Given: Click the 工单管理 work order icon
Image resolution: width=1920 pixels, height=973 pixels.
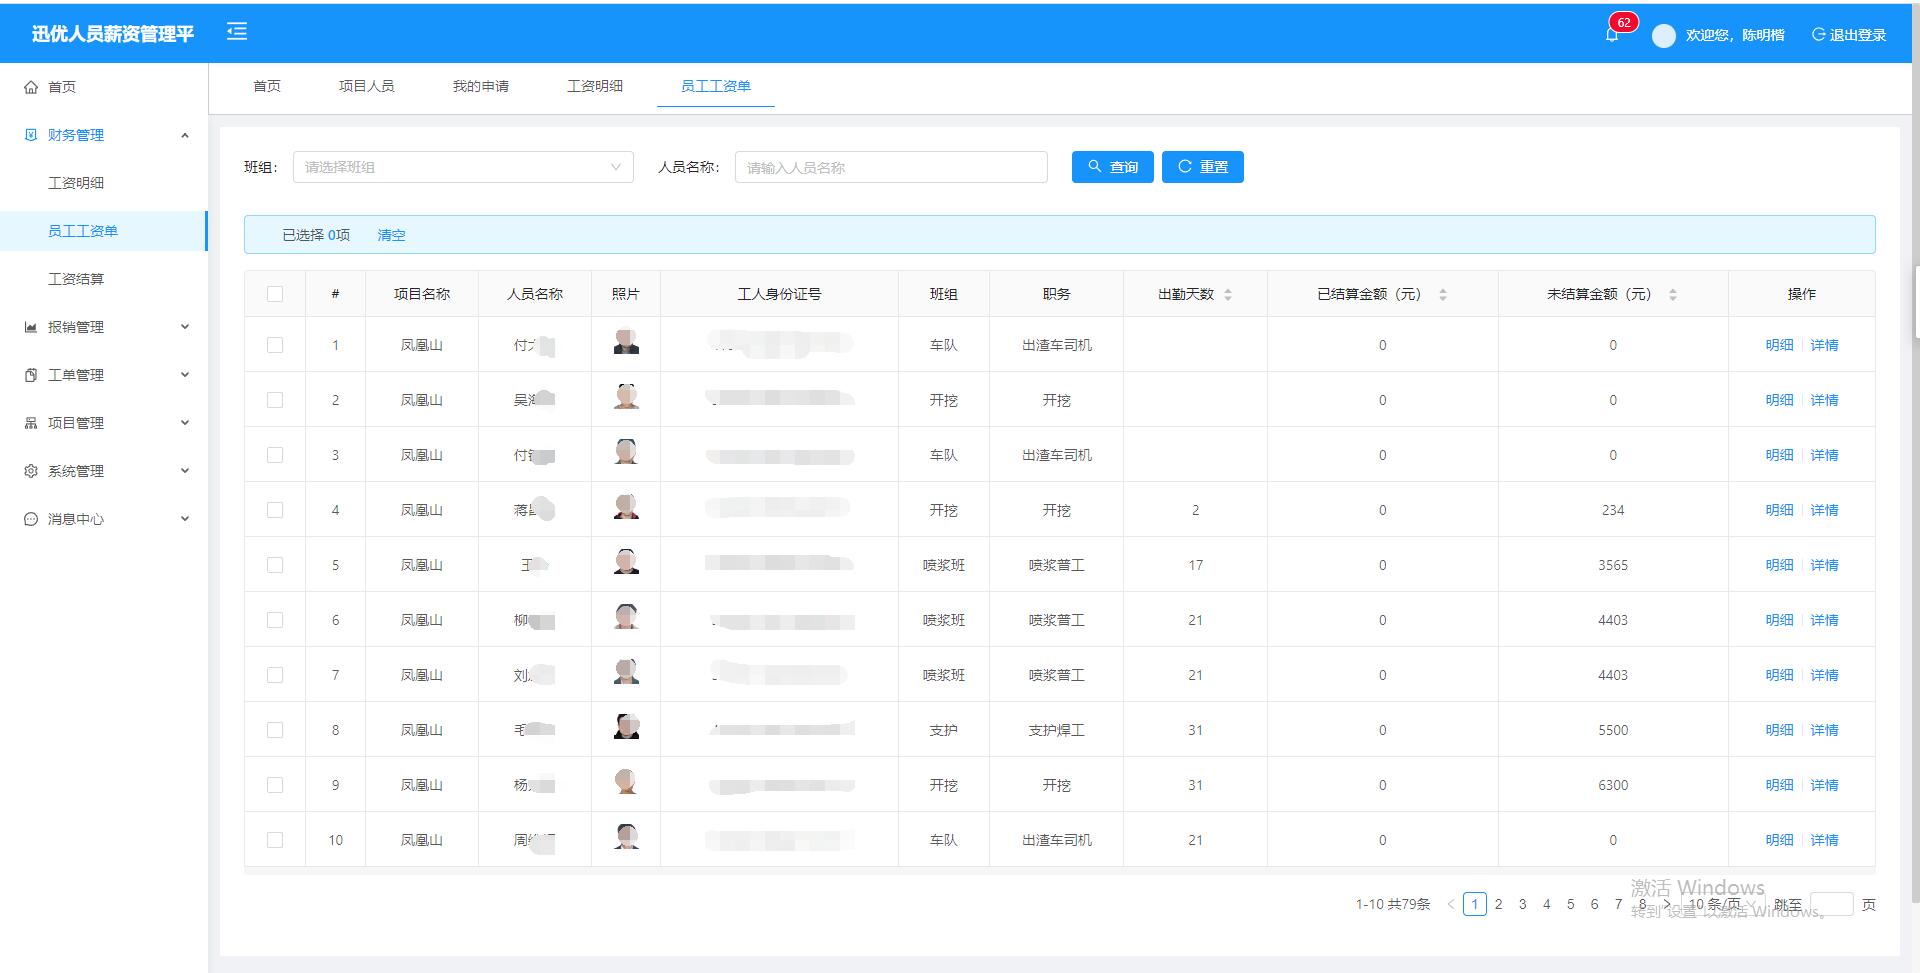Looking at the screenshot, I should click(x=31, y=375).
